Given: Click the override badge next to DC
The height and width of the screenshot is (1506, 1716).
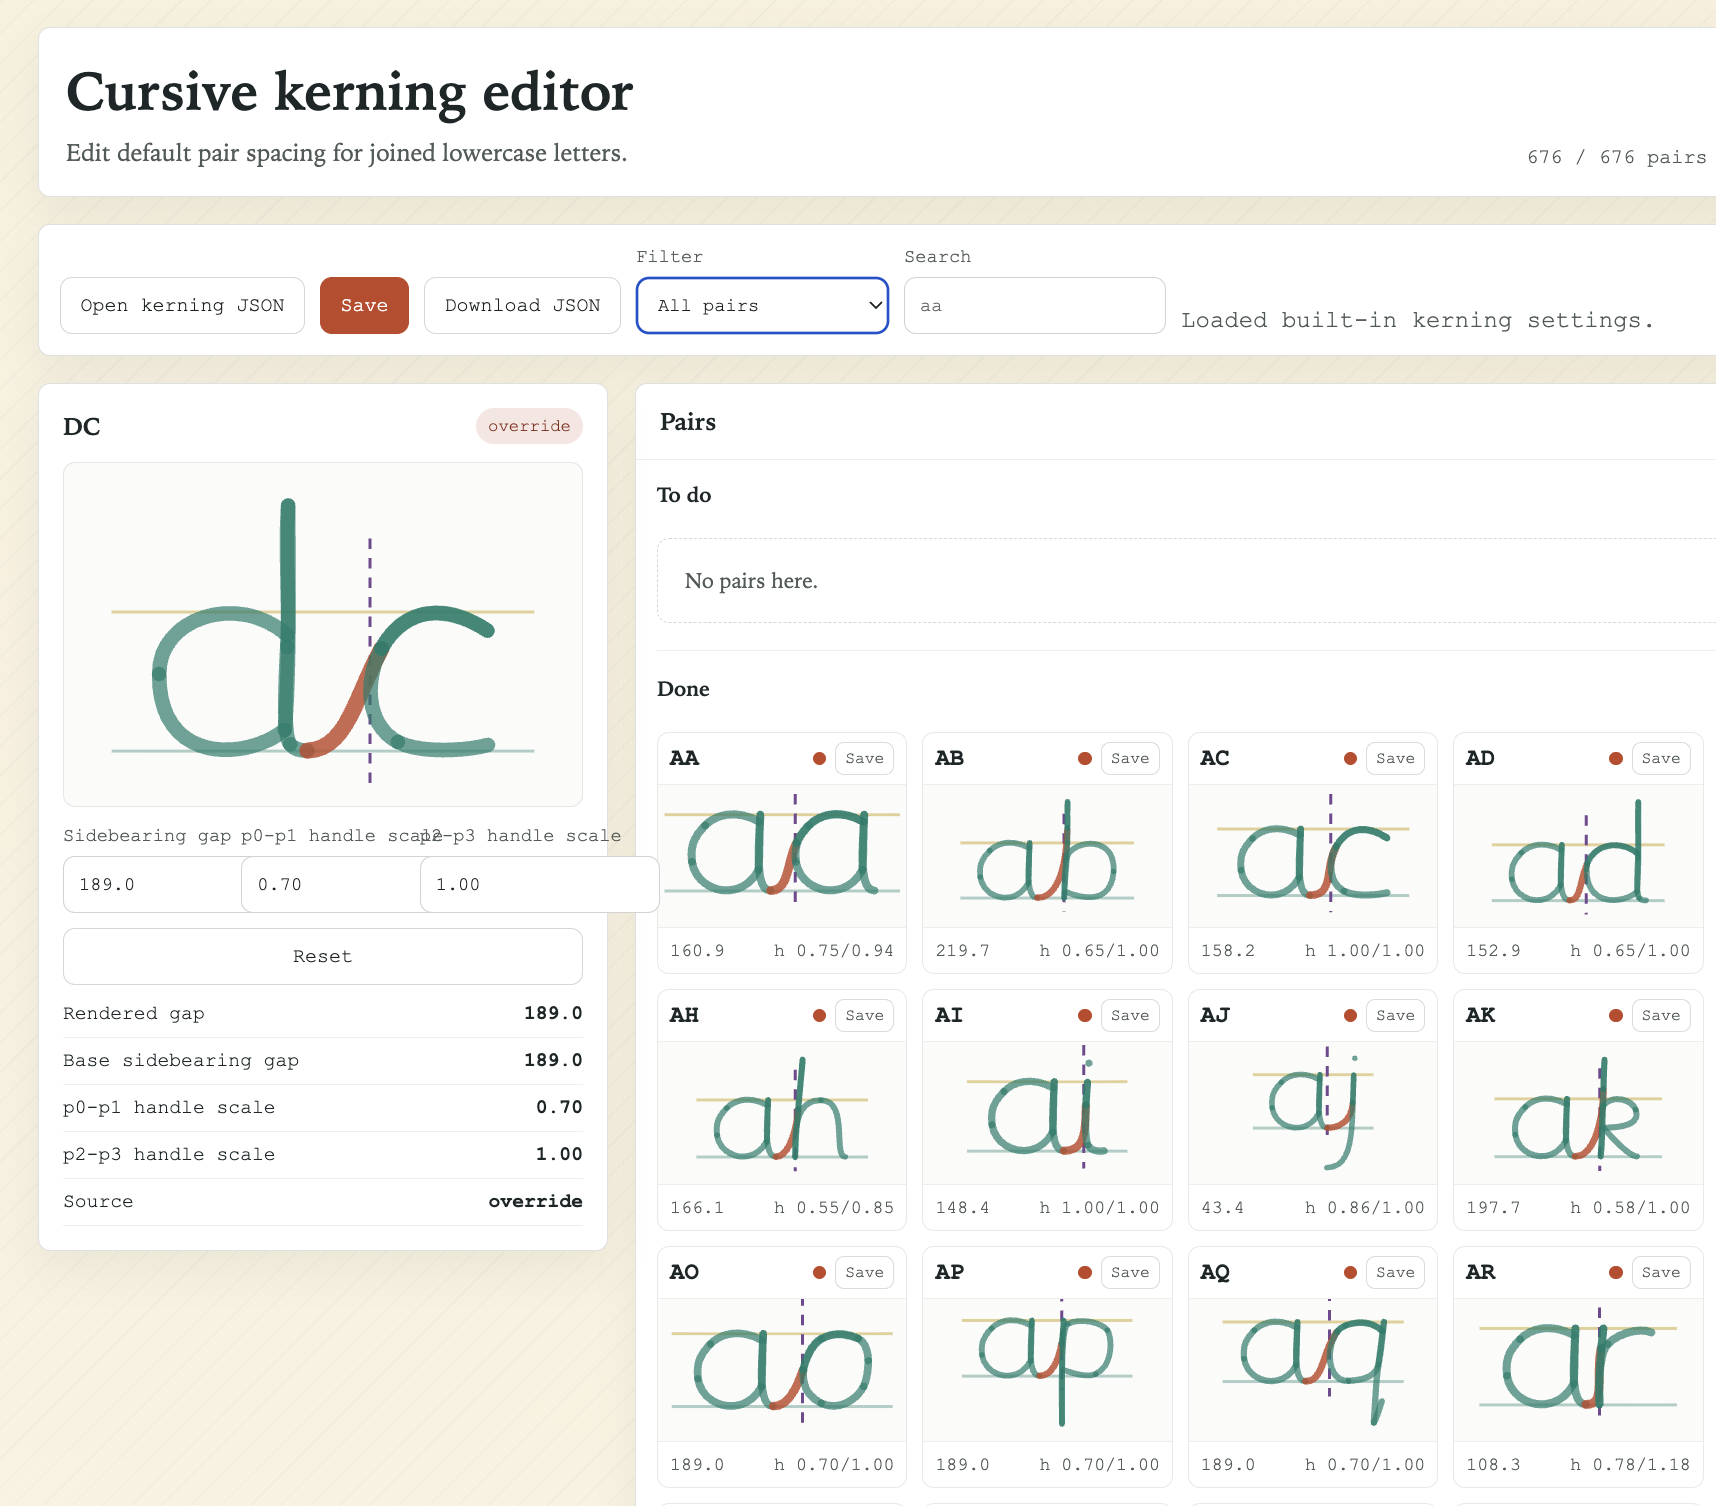Looking at the screenshot, I should point(529,426).
